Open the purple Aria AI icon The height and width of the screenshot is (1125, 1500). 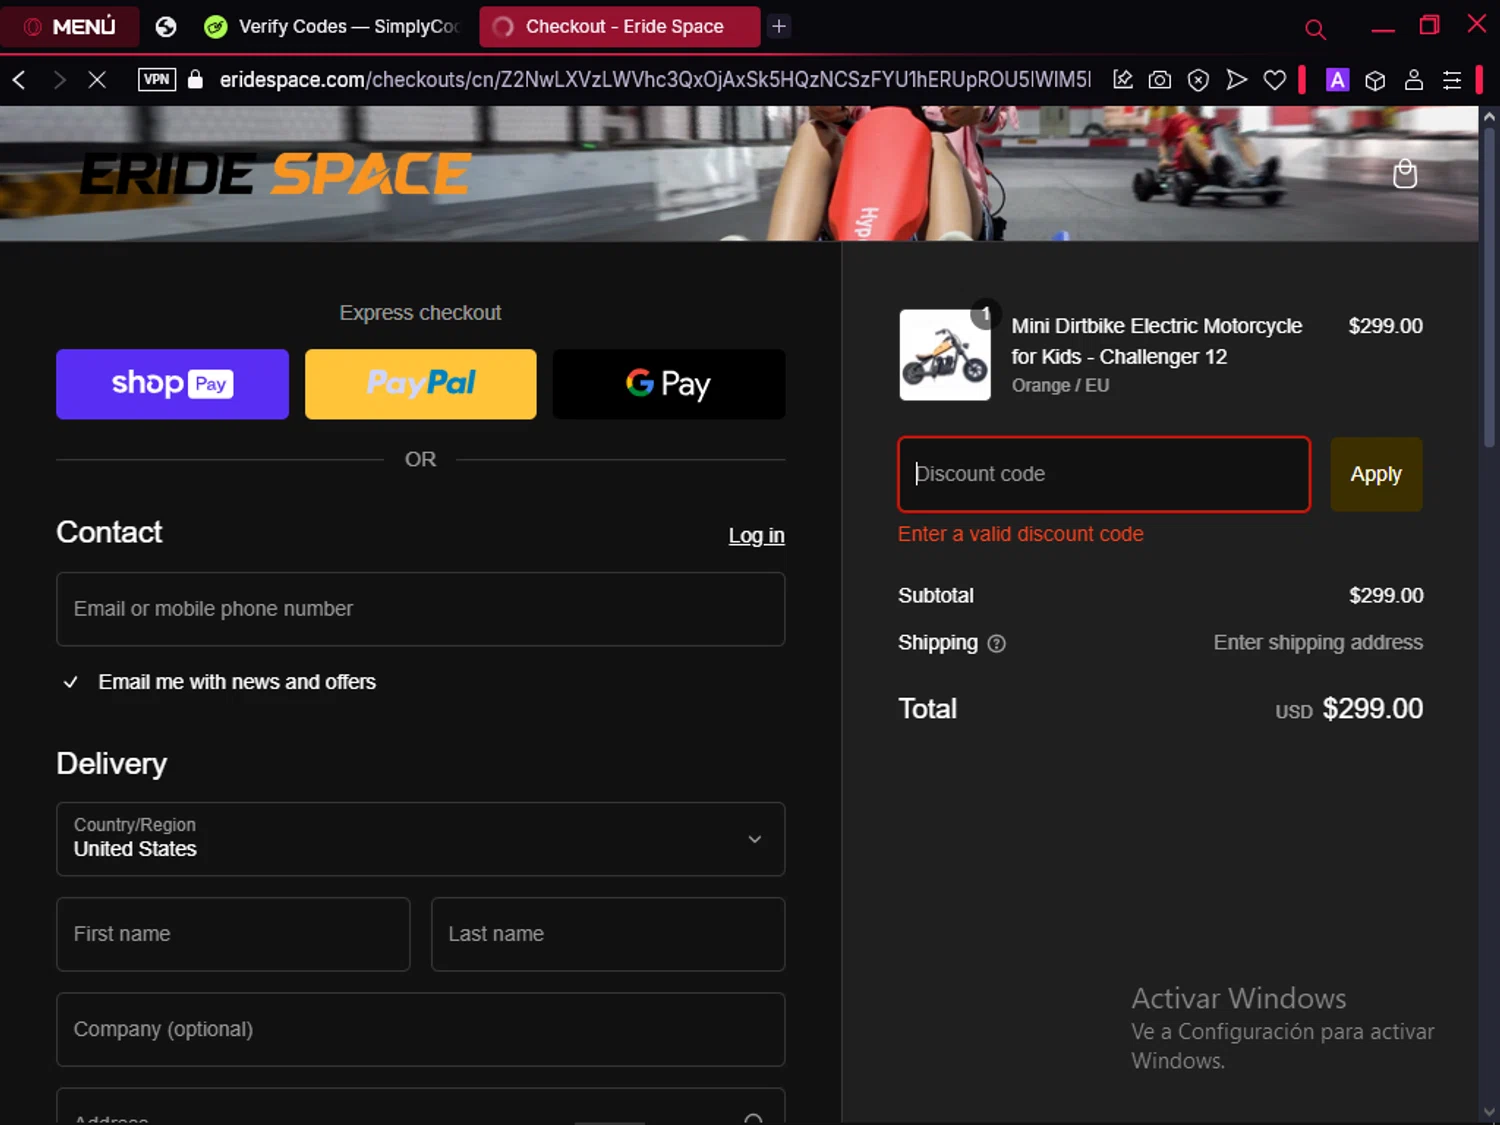click(x=1337, y=80)
